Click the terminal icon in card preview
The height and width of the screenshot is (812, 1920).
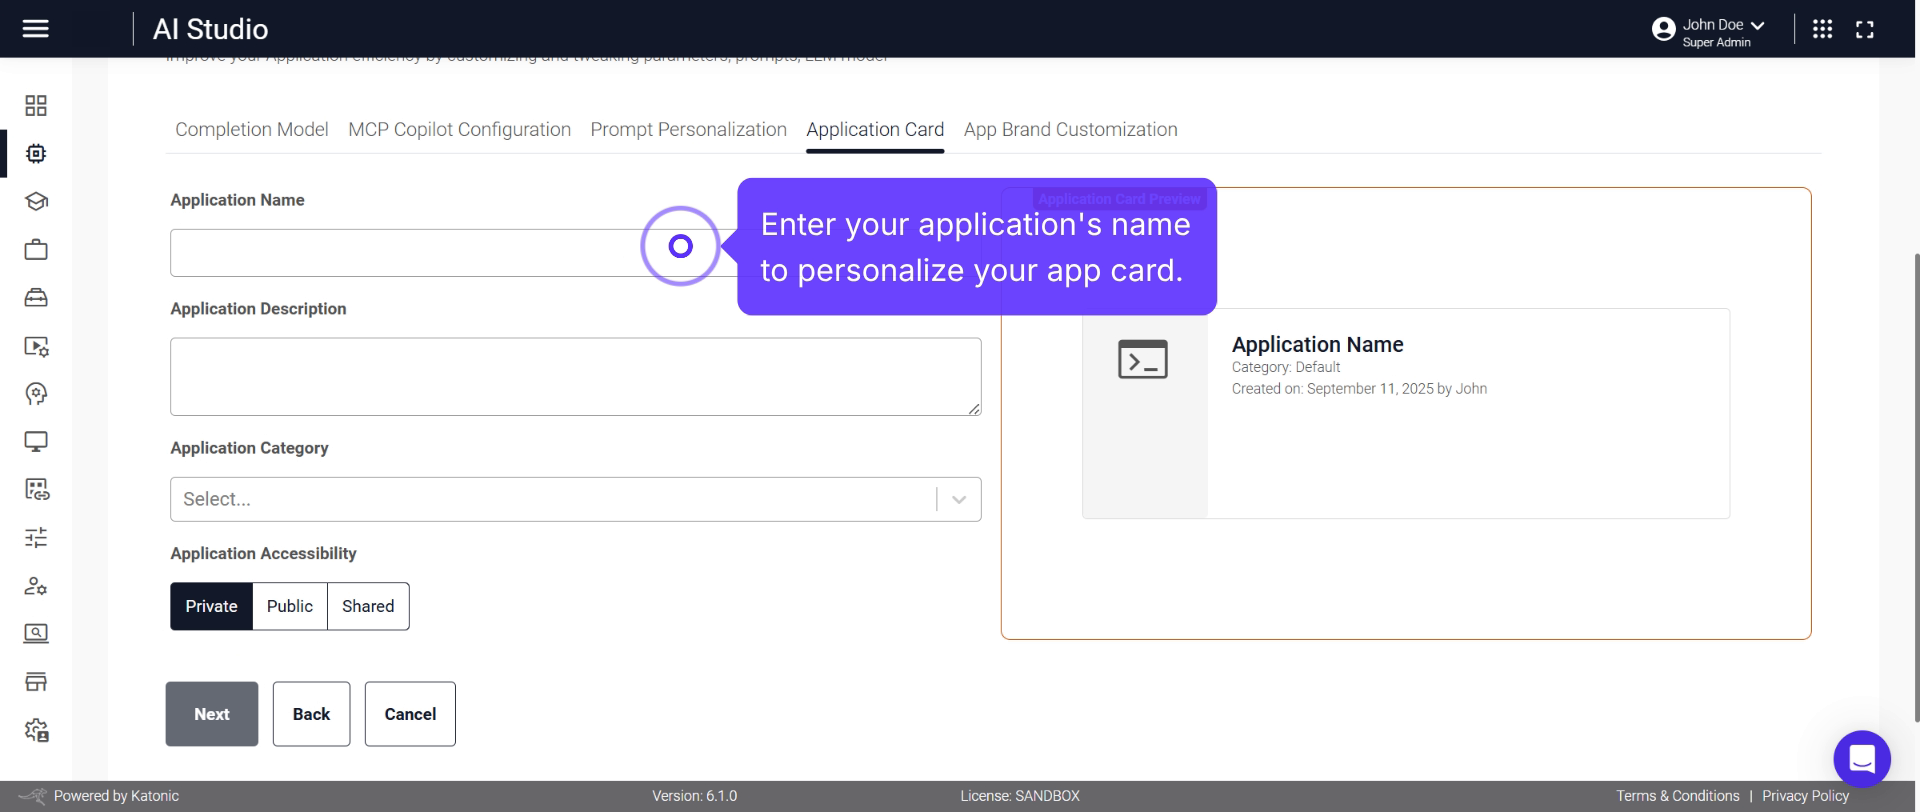1142,359
